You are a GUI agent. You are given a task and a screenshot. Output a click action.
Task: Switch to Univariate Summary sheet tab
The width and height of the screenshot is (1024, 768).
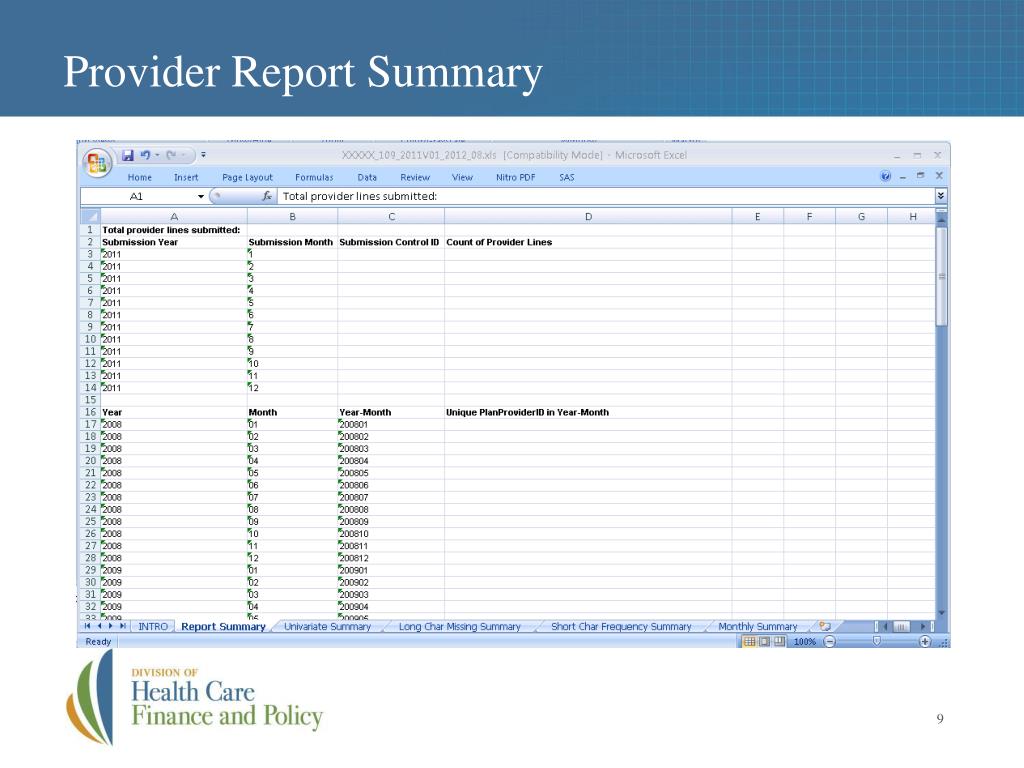point(327,626)
